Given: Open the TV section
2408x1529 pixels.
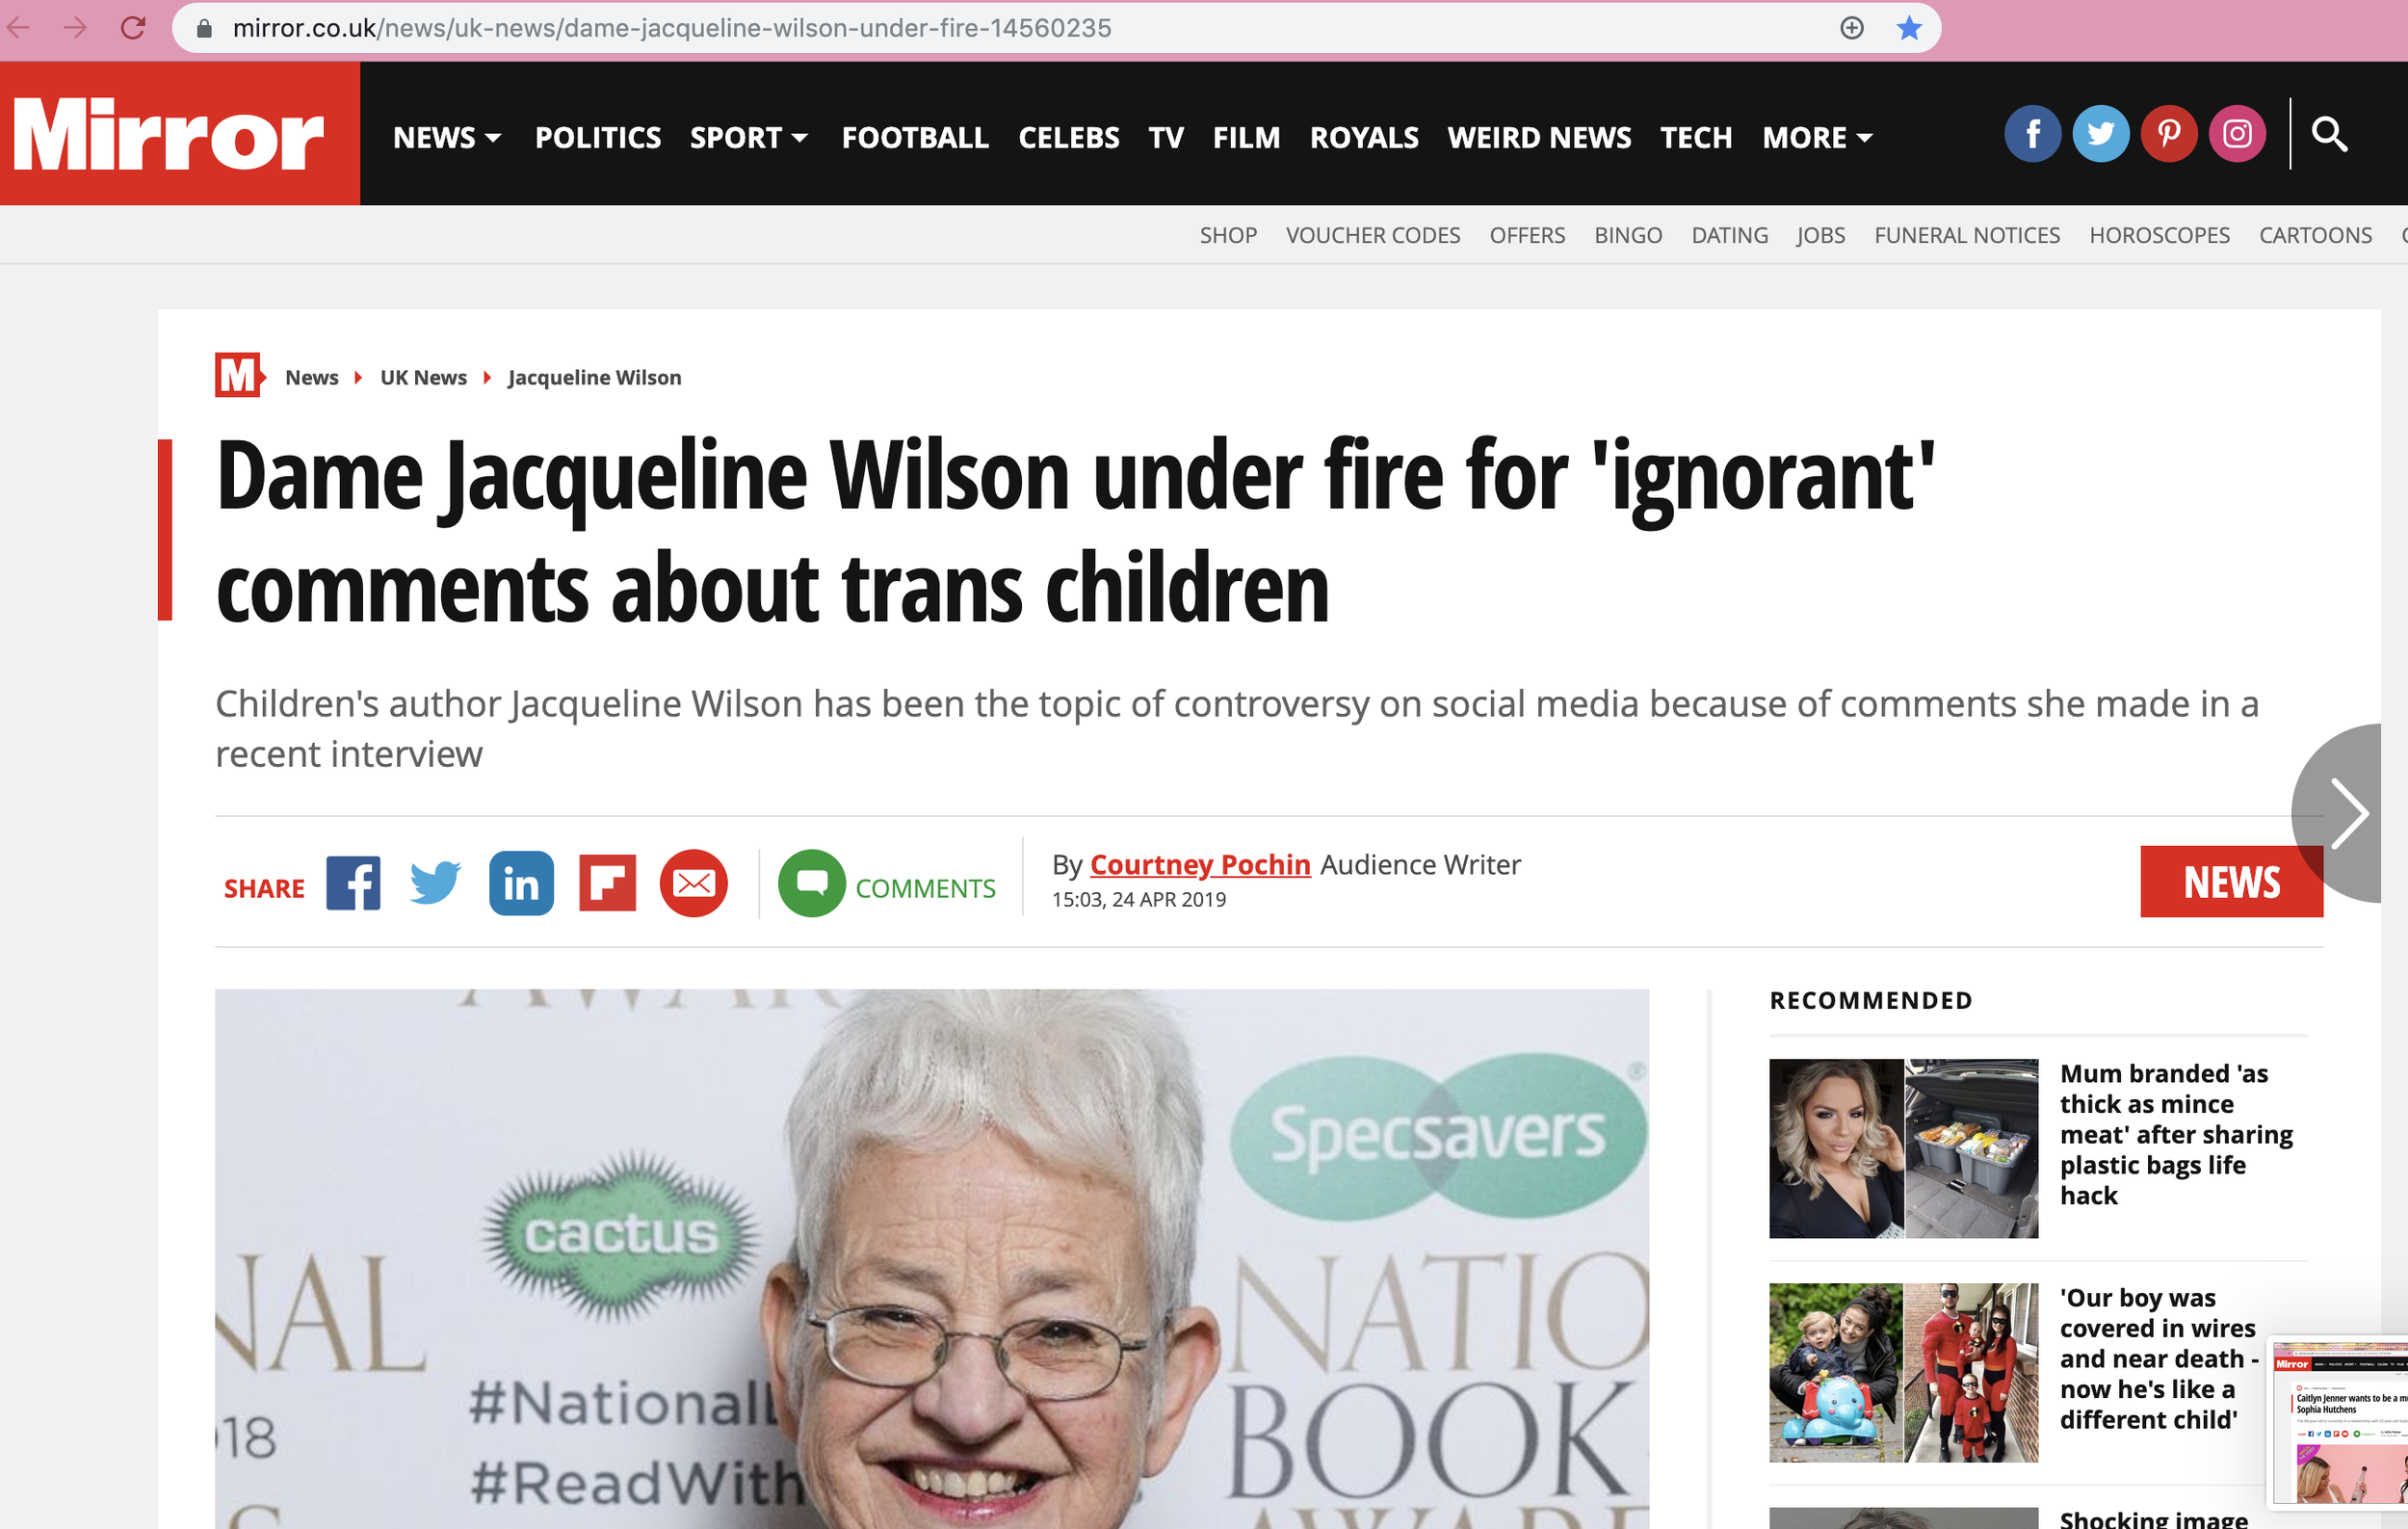Looking at the screenshot, I should 1166,138.
